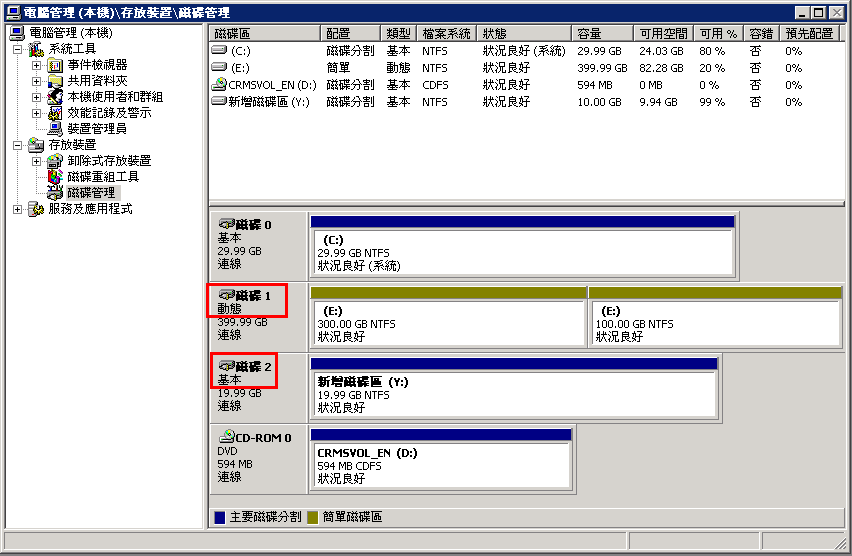Click the 磁碟 1 disk icon

click(x=227, y=295)
